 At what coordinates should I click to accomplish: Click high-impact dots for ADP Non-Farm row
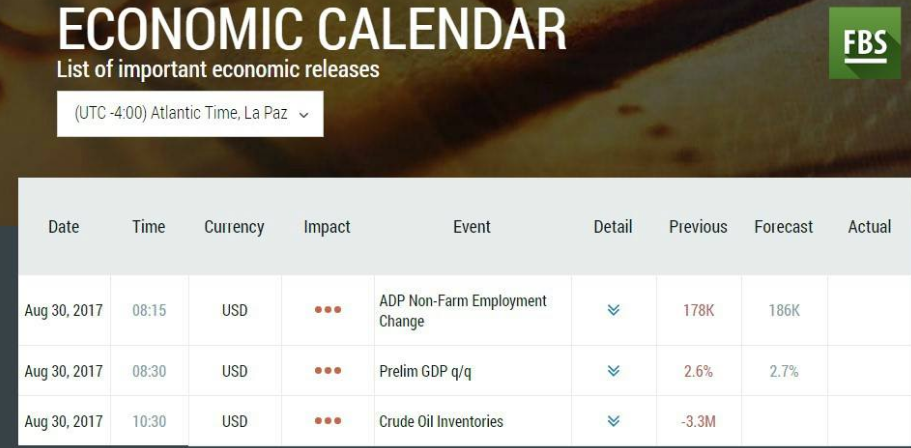(328, 310)
